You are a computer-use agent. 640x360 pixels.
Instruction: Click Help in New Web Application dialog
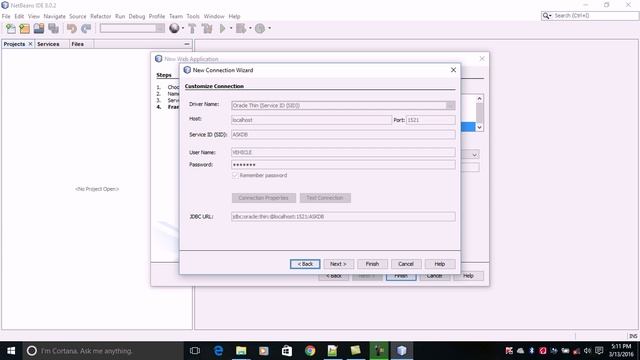point(468,276)
